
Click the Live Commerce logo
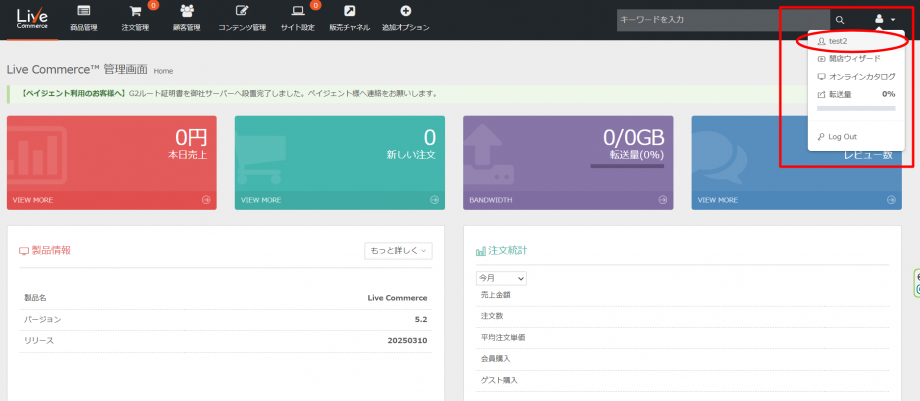click(32, 19)
